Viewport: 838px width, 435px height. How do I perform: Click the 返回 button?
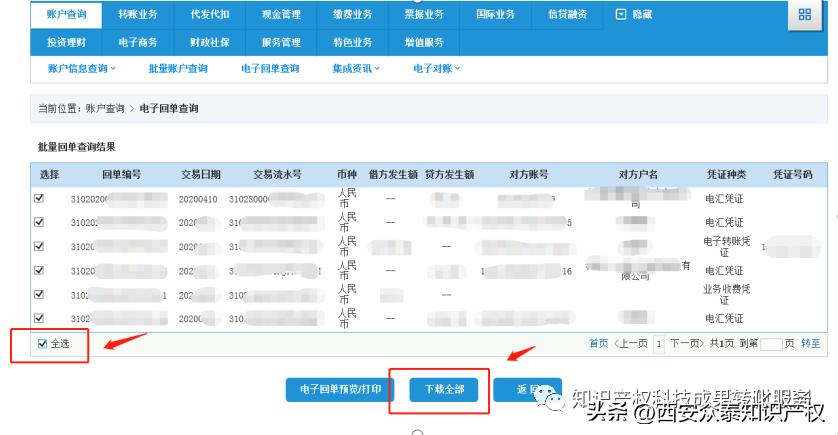click(527, 390)
